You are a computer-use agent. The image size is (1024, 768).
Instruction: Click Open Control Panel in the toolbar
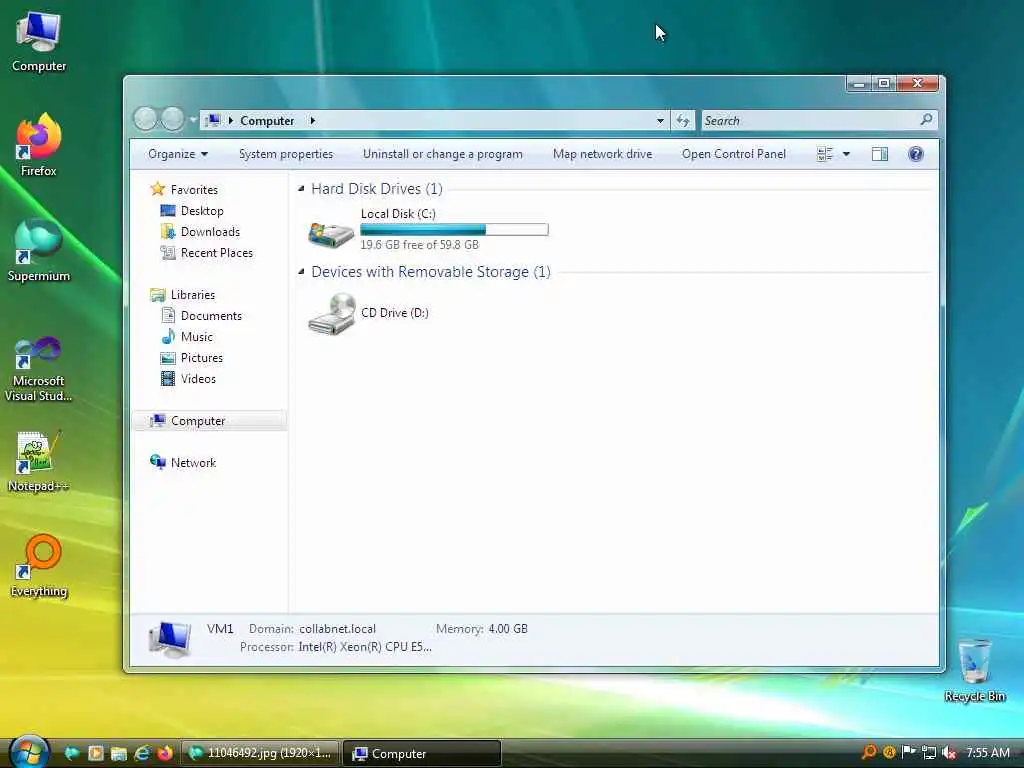[734, 154]
